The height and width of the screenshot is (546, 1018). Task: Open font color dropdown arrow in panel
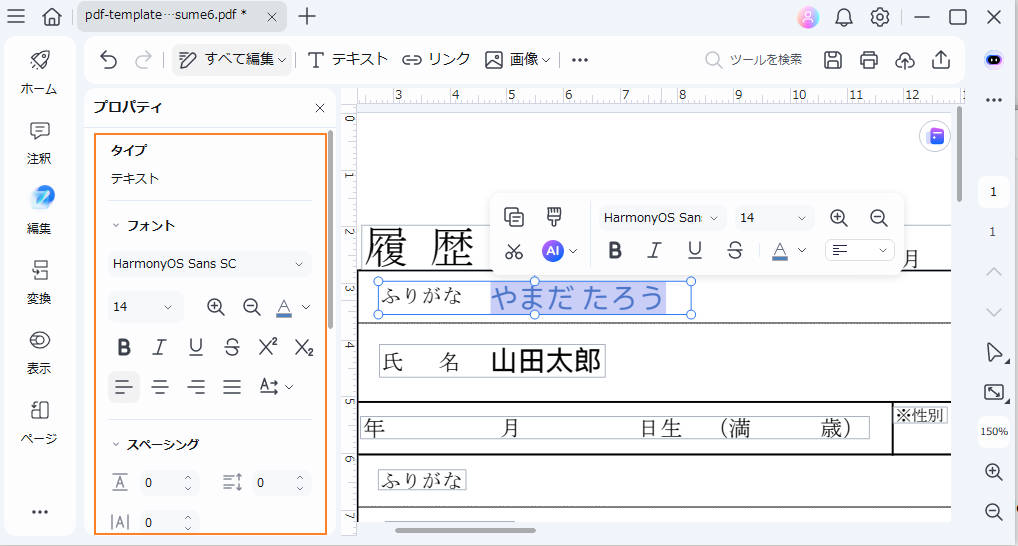tap(306, 307)
